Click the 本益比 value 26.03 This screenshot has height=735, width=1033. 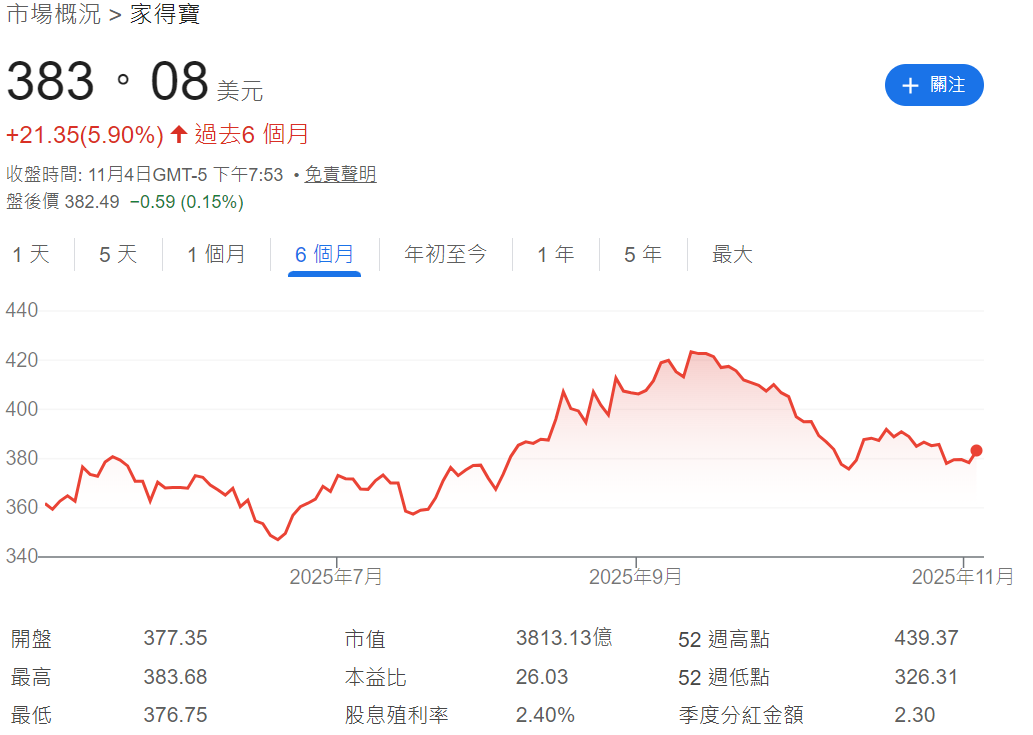point(542,677)
